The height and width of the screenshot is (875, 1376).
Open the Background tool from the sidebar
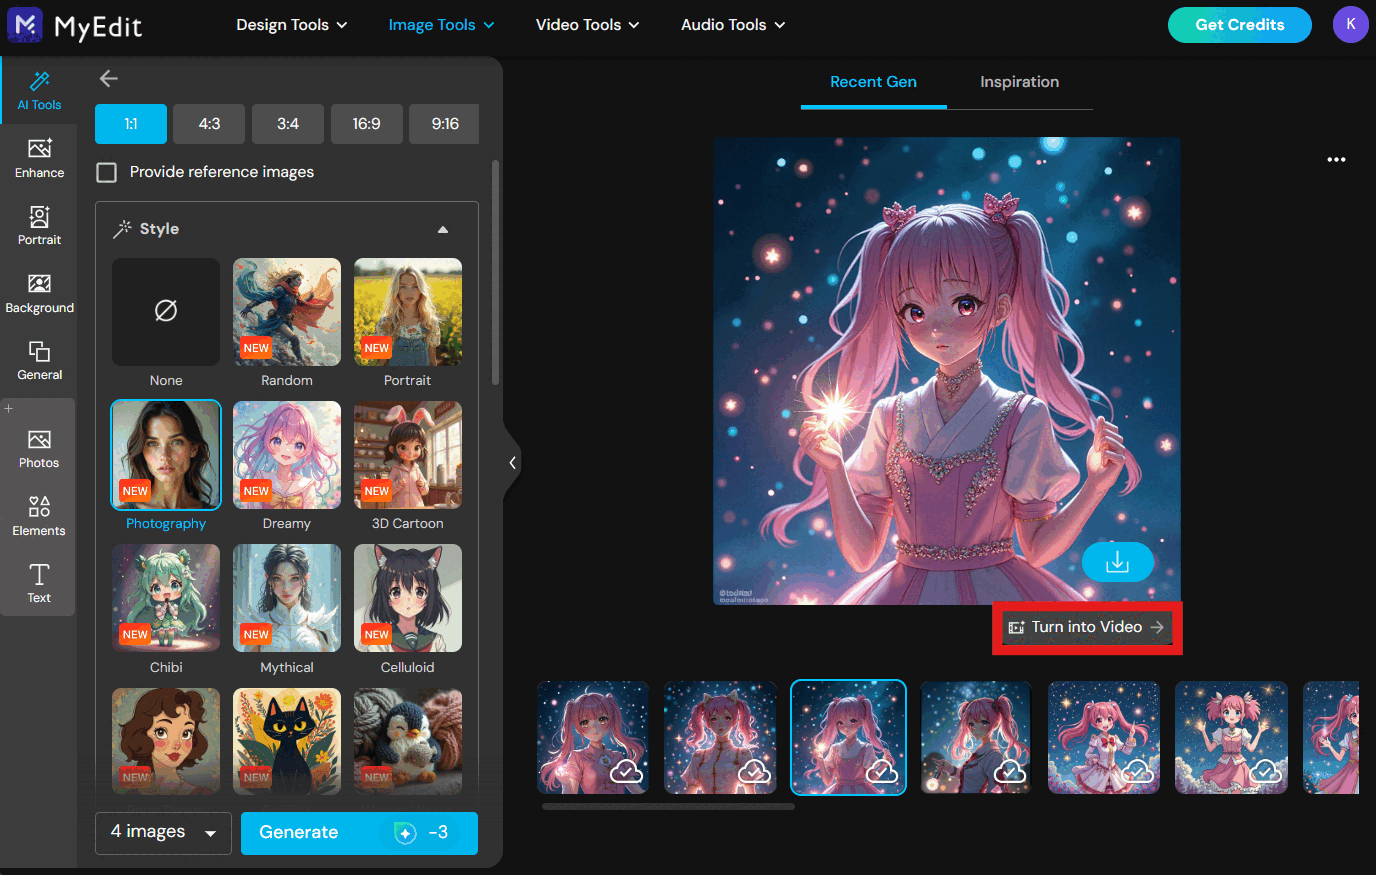pyautogui.click(x=39, y=292)
